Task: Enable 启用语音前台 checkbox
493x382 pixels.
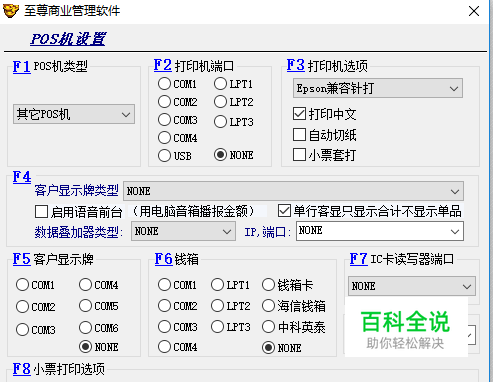Action: [41, 211]
